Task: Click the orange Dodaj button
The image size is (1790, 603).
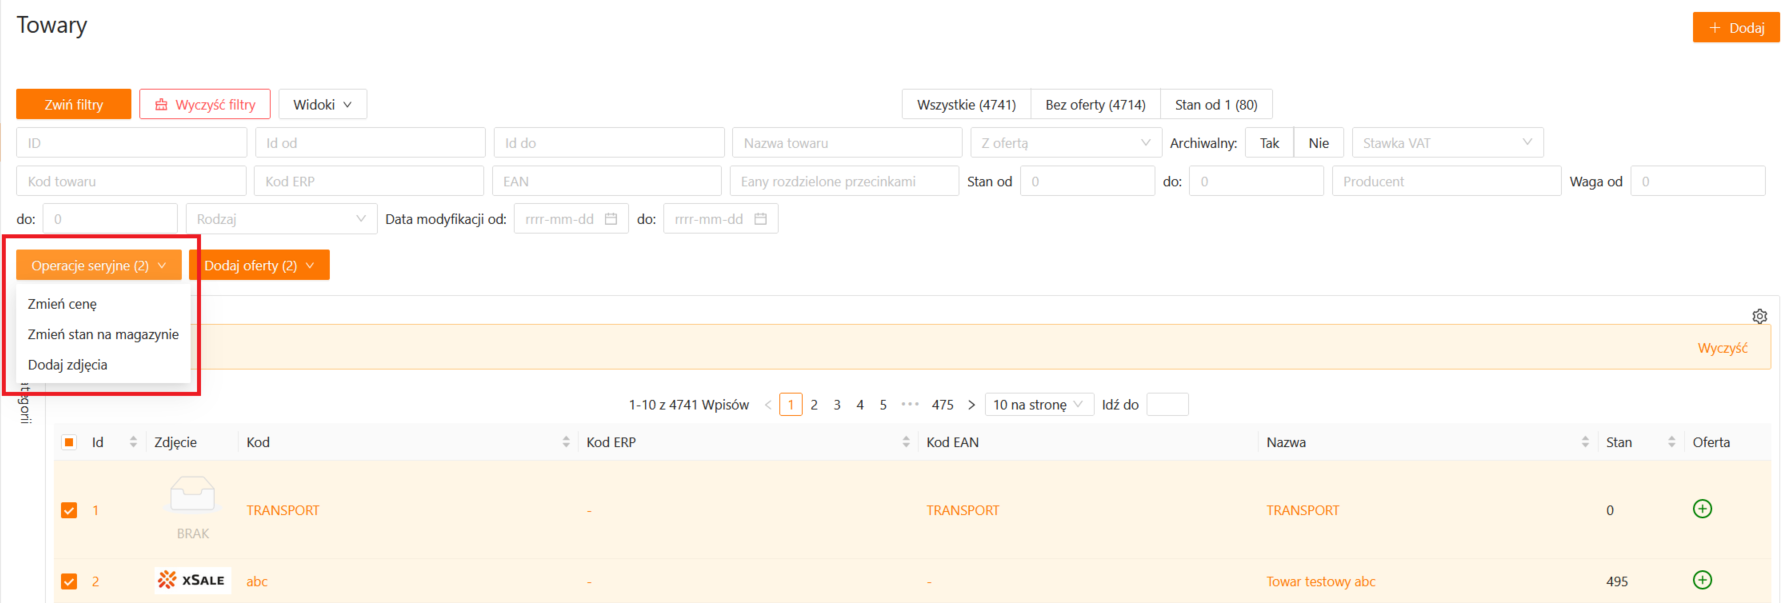Action: pos(1735,28)
